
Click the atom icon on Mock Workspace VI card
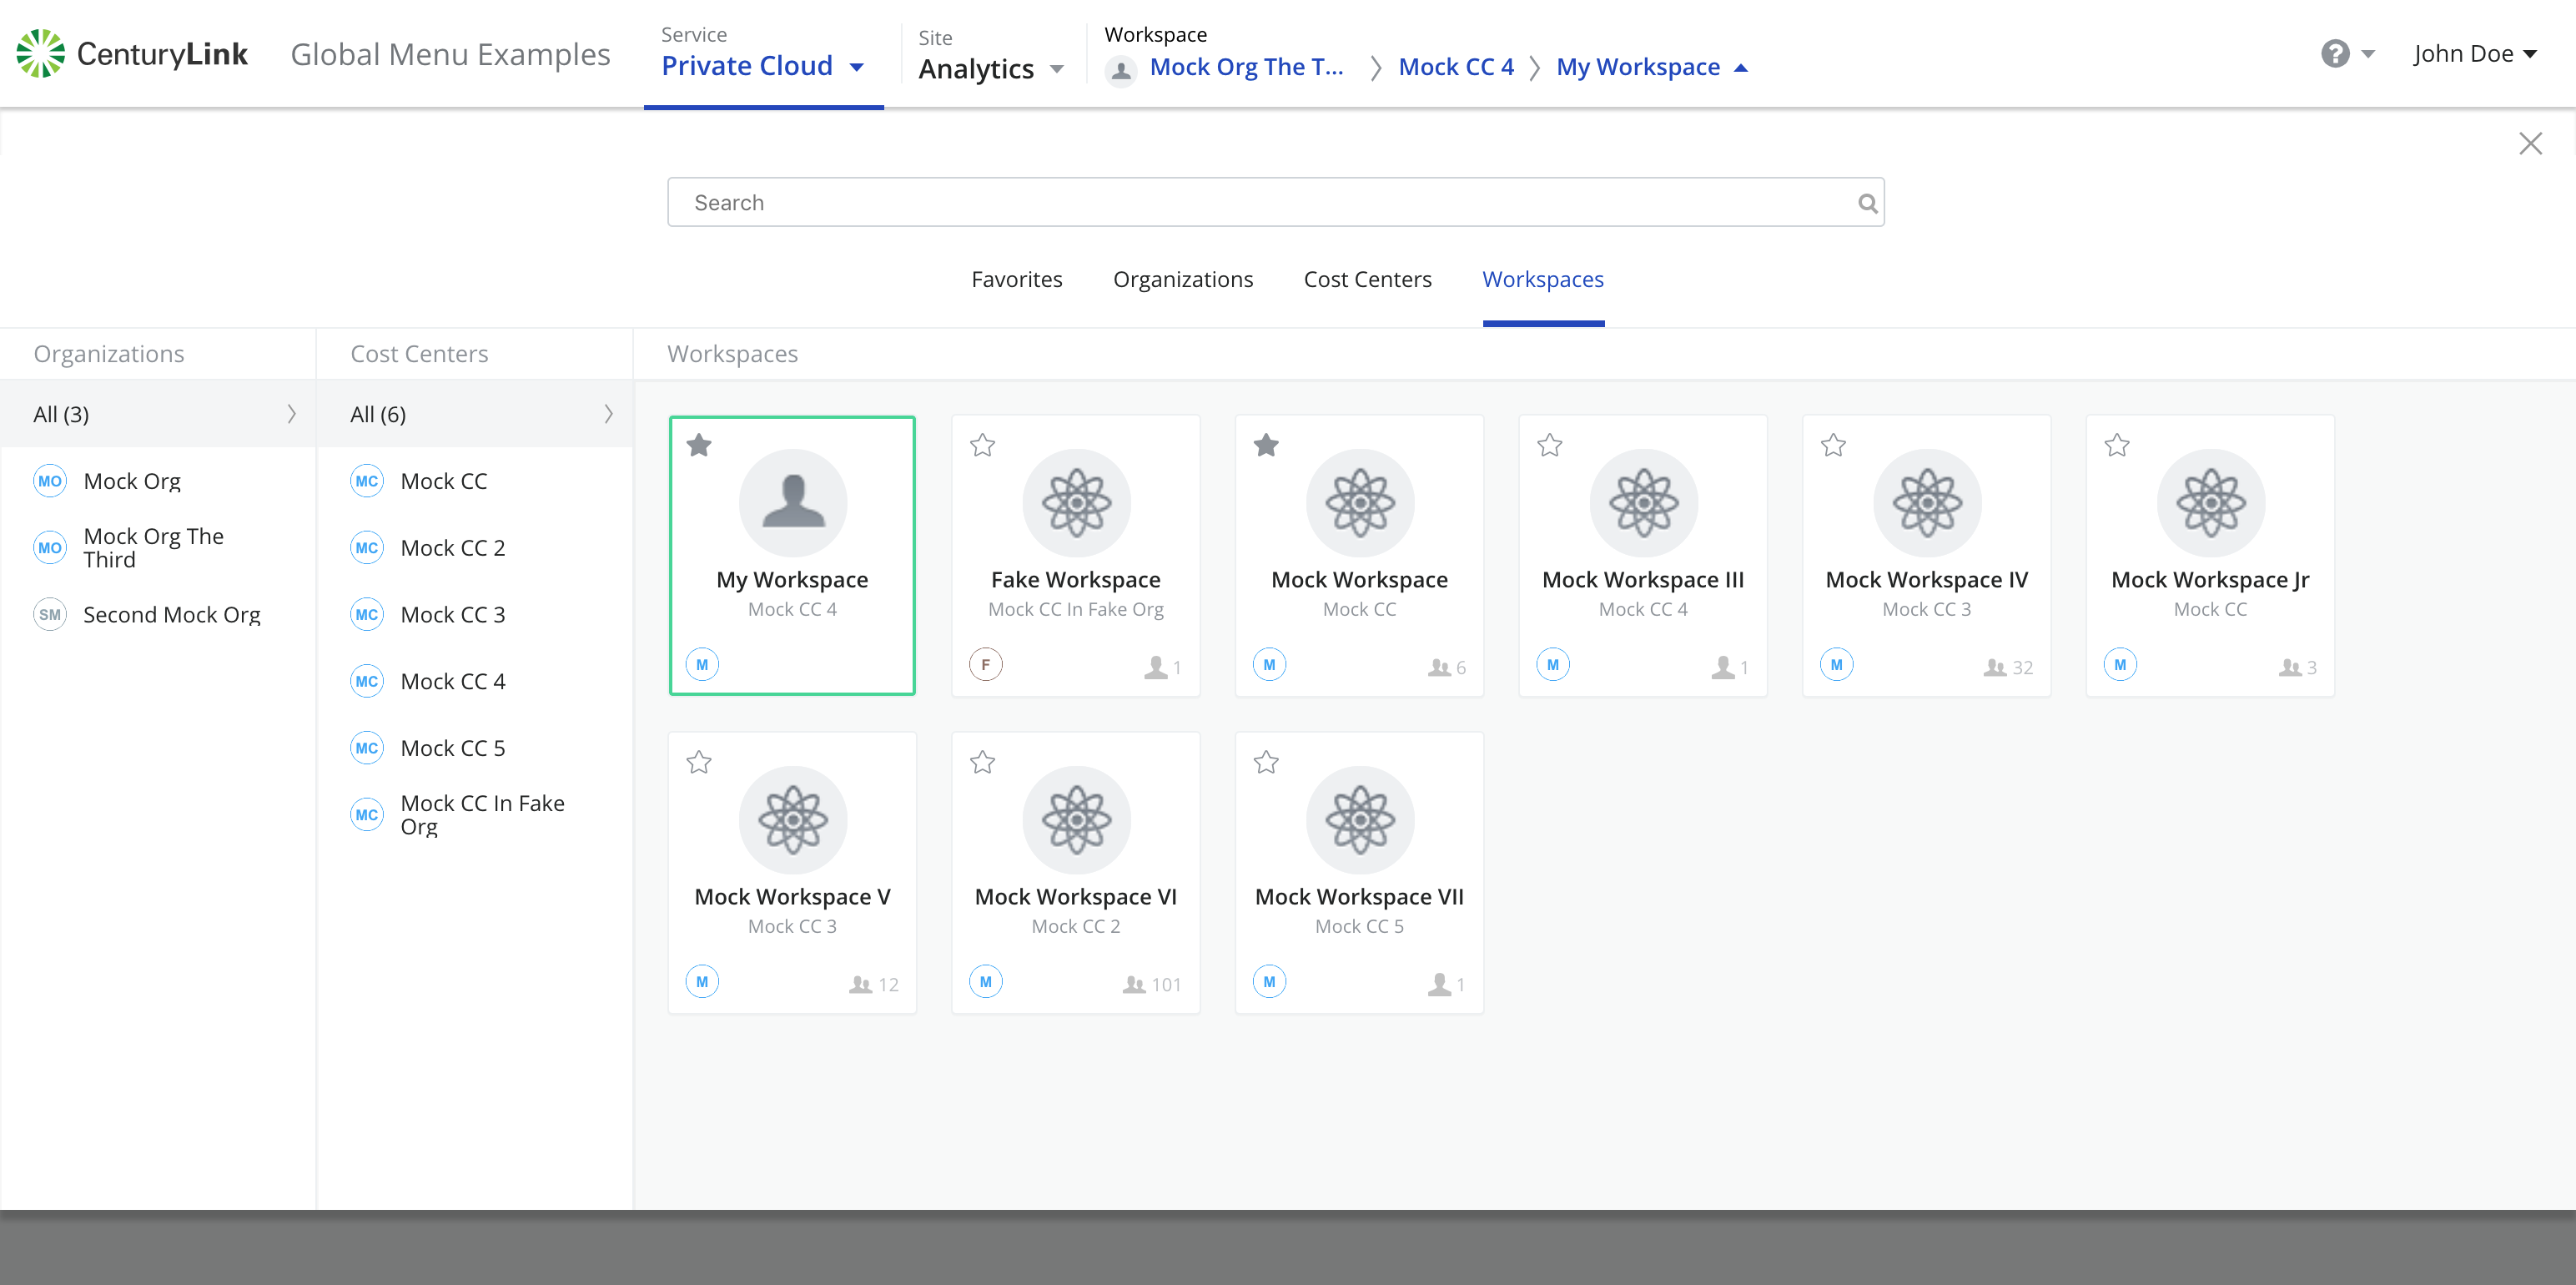[1076, 819]
